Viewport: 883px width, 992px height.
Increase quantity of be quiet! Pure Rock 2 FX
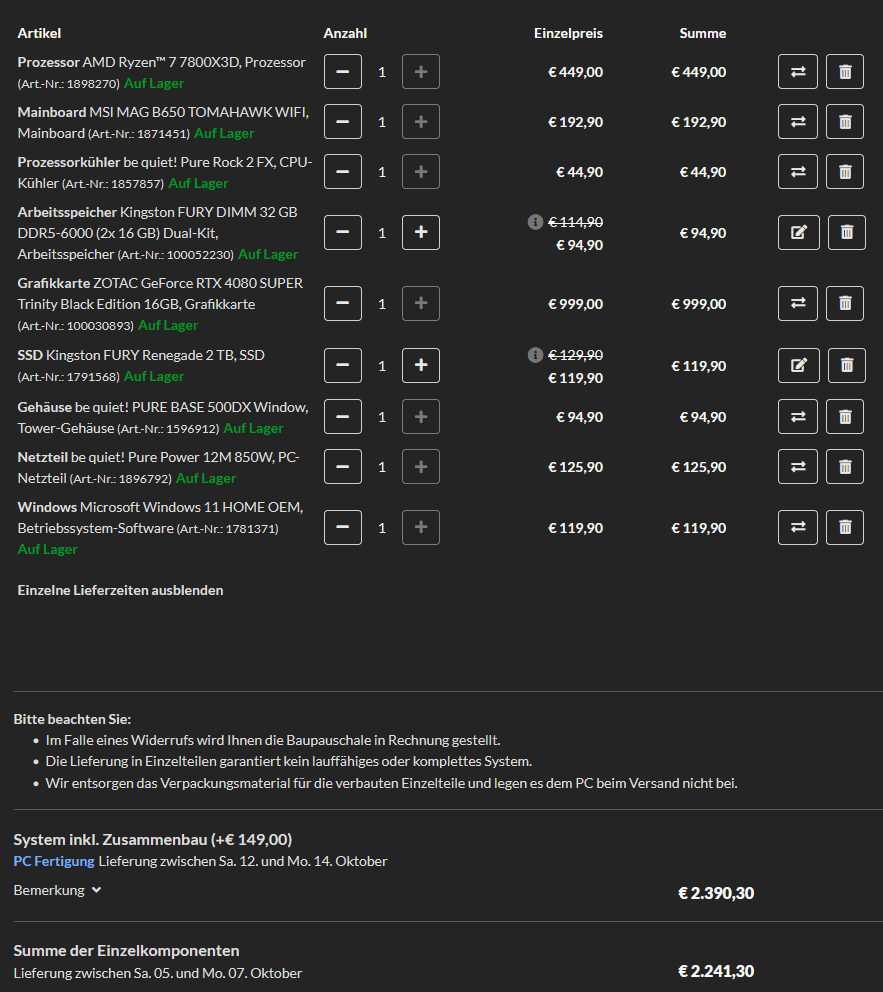421,171
